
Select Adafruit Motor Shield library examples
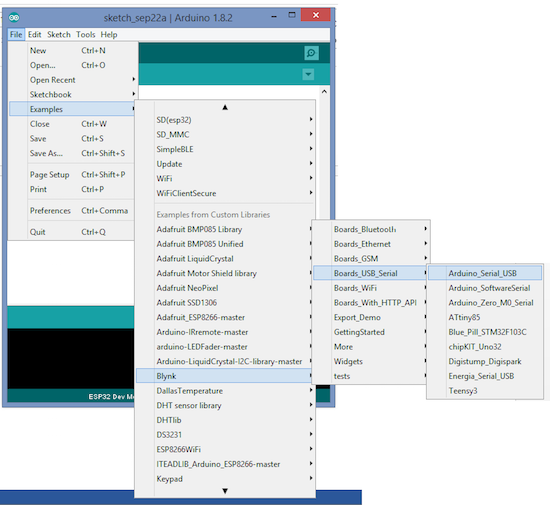click(x=224, y=274)
